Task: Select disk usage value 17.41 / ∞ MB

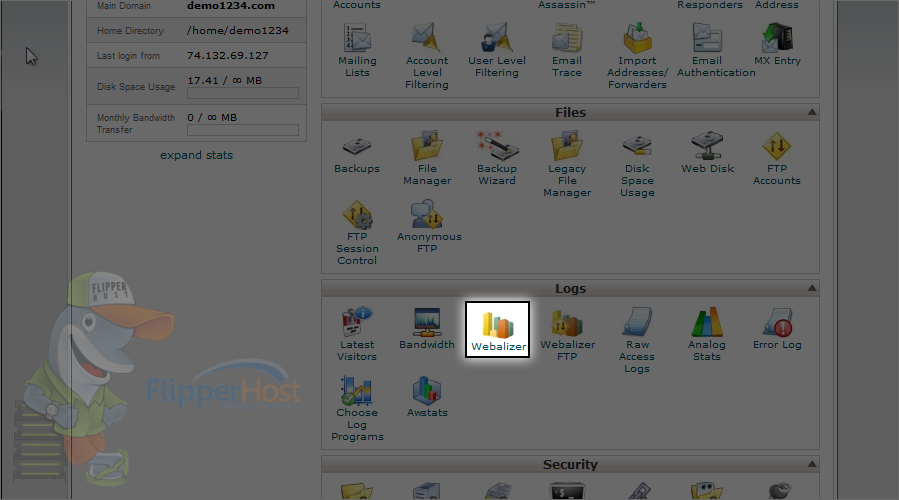Action: click(224, 80)
